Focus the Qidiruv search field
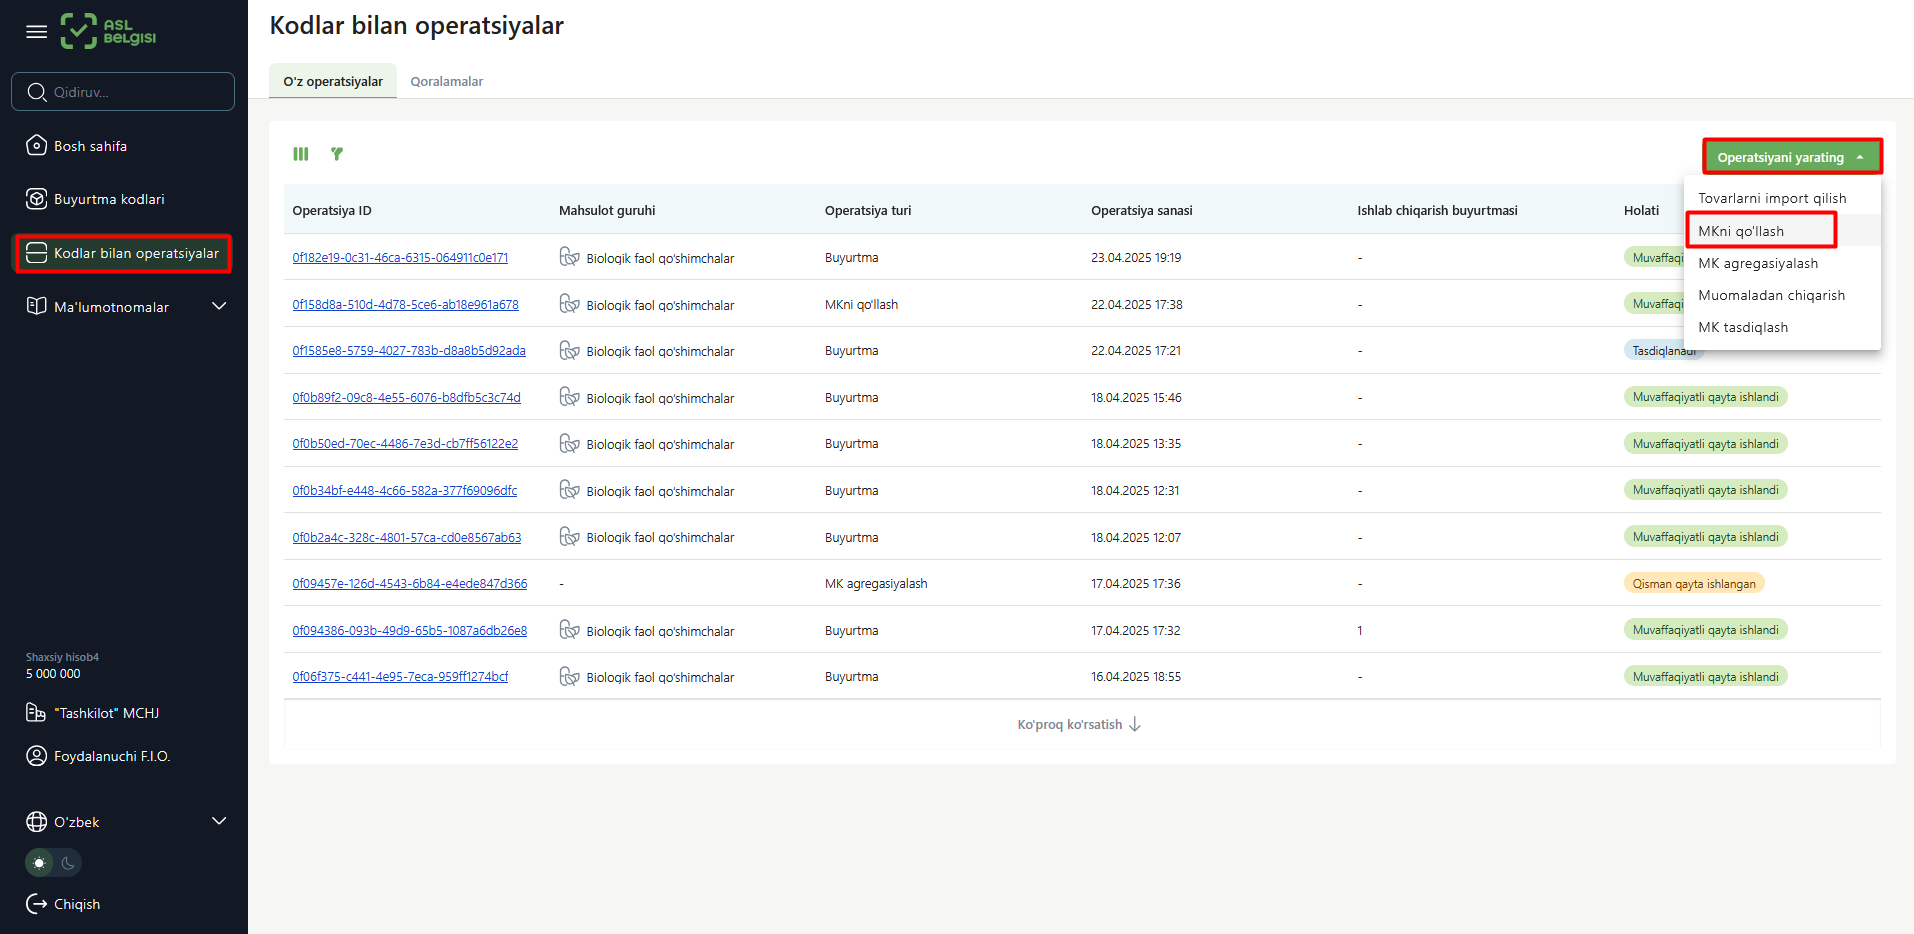The image size is (1914, 934). click(x=123, y=92)
